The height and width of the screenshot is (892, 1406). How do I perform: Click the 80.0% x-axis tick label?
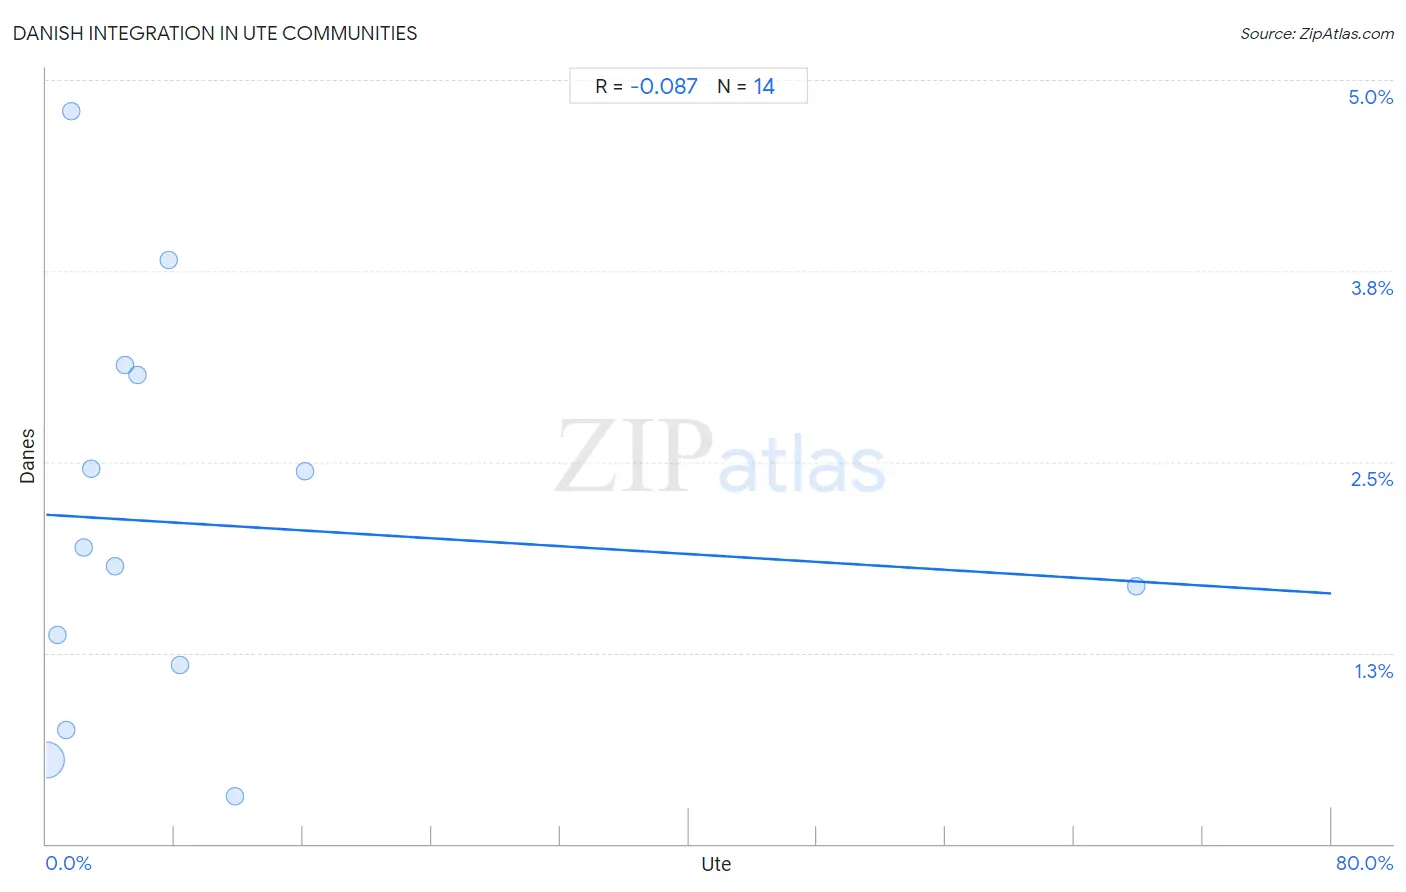[x=1364, y=863]
